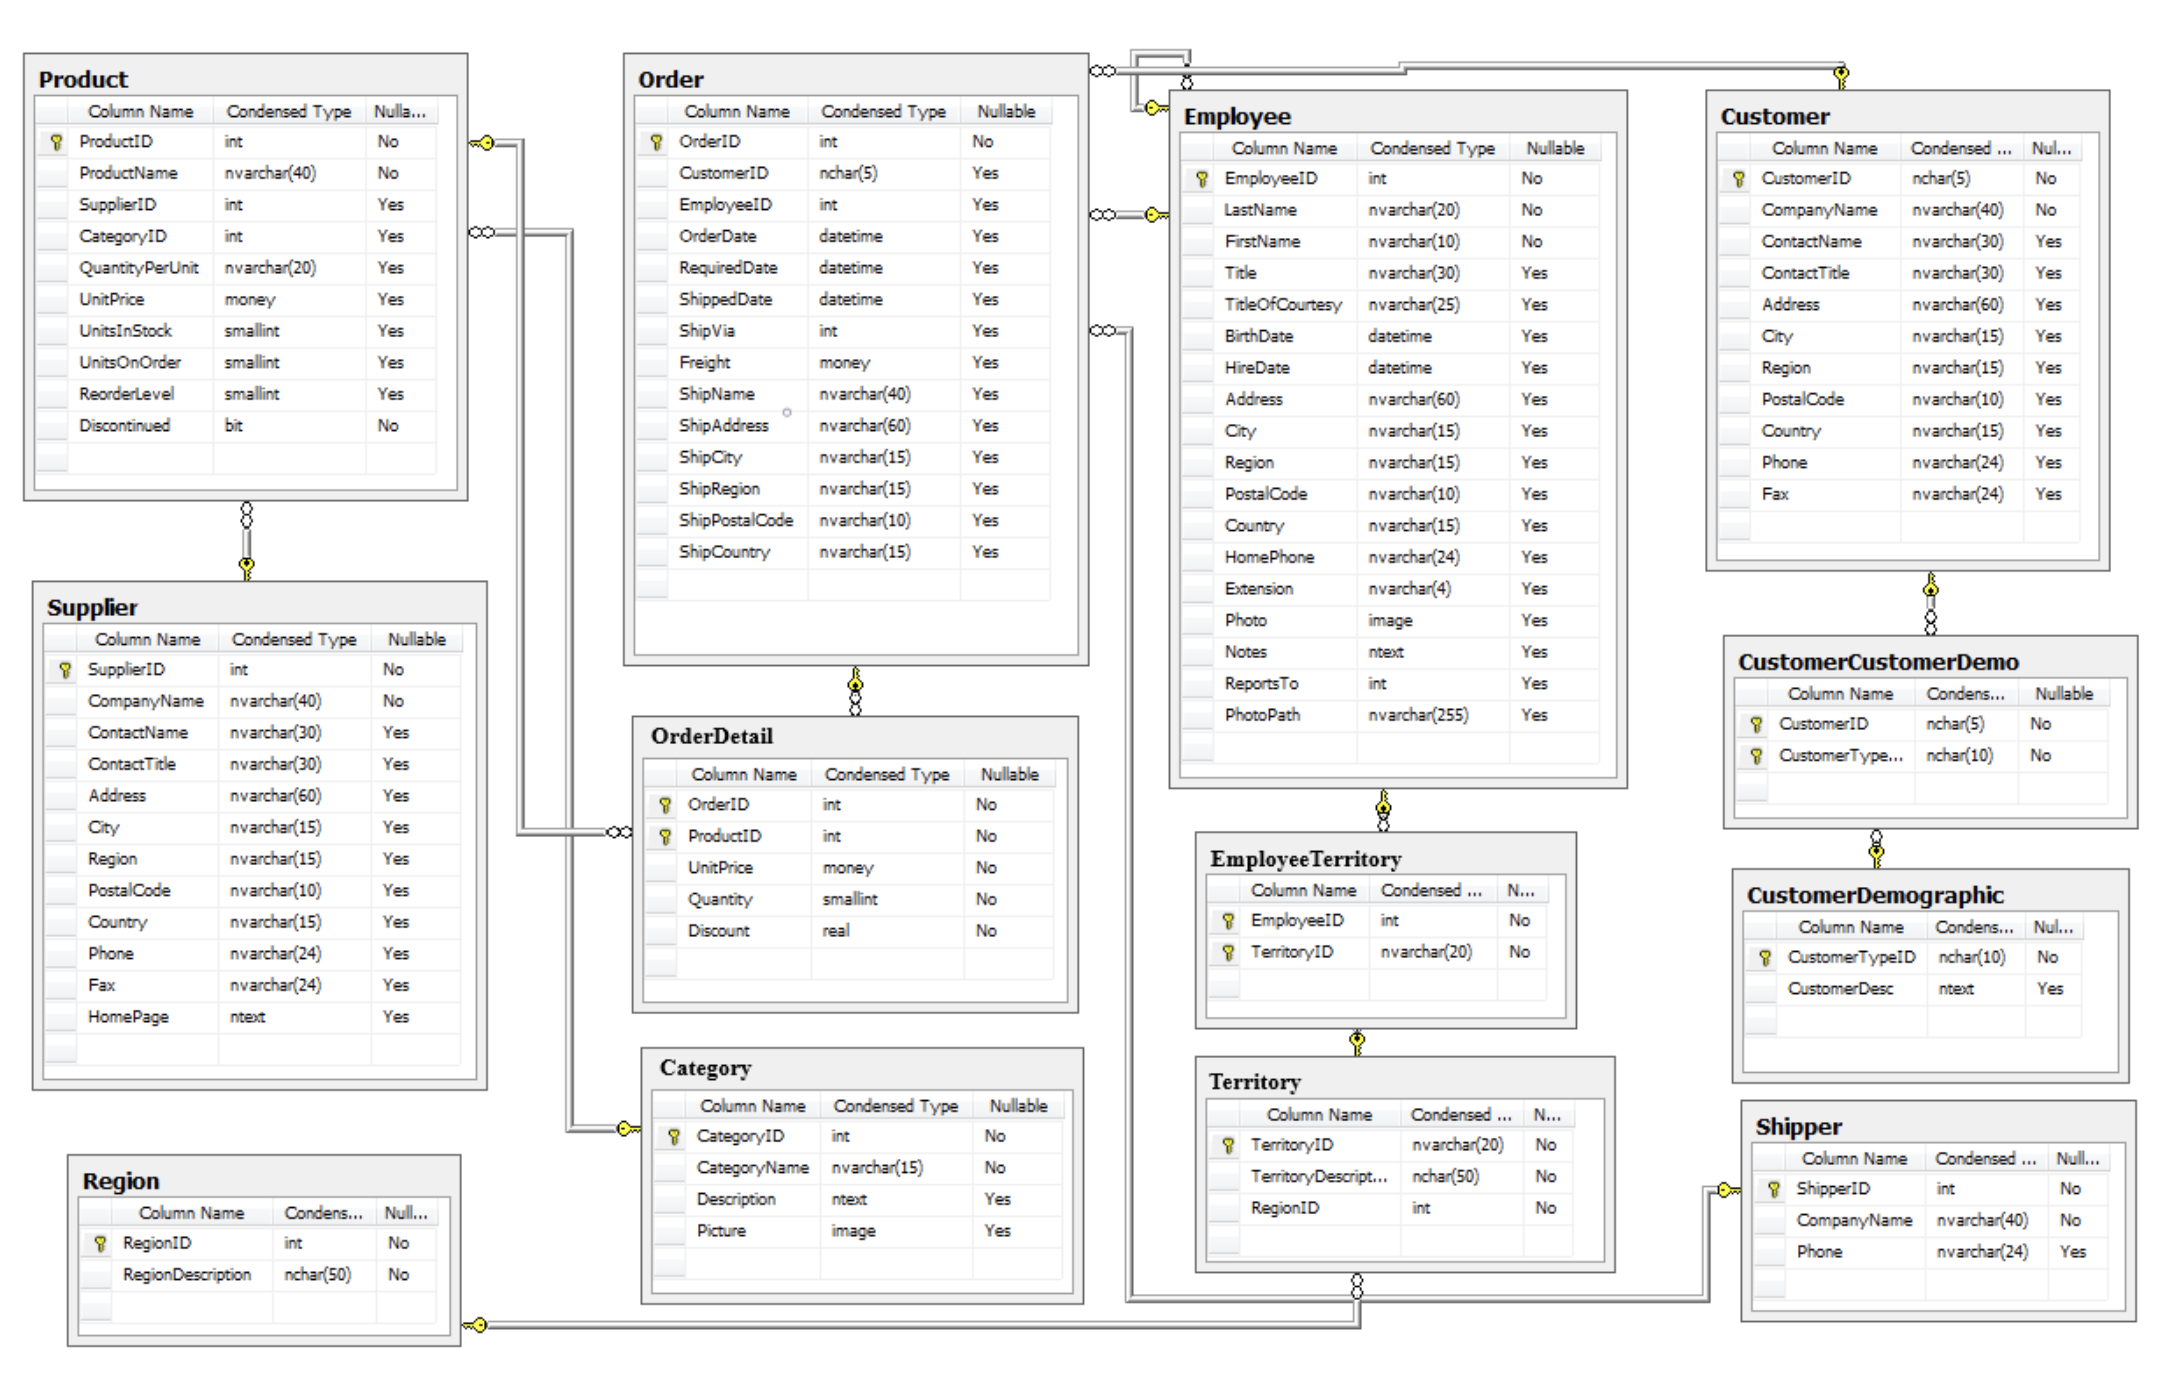Select the Employee–EmployeeTerritory relationship connector

(1383, 810)
